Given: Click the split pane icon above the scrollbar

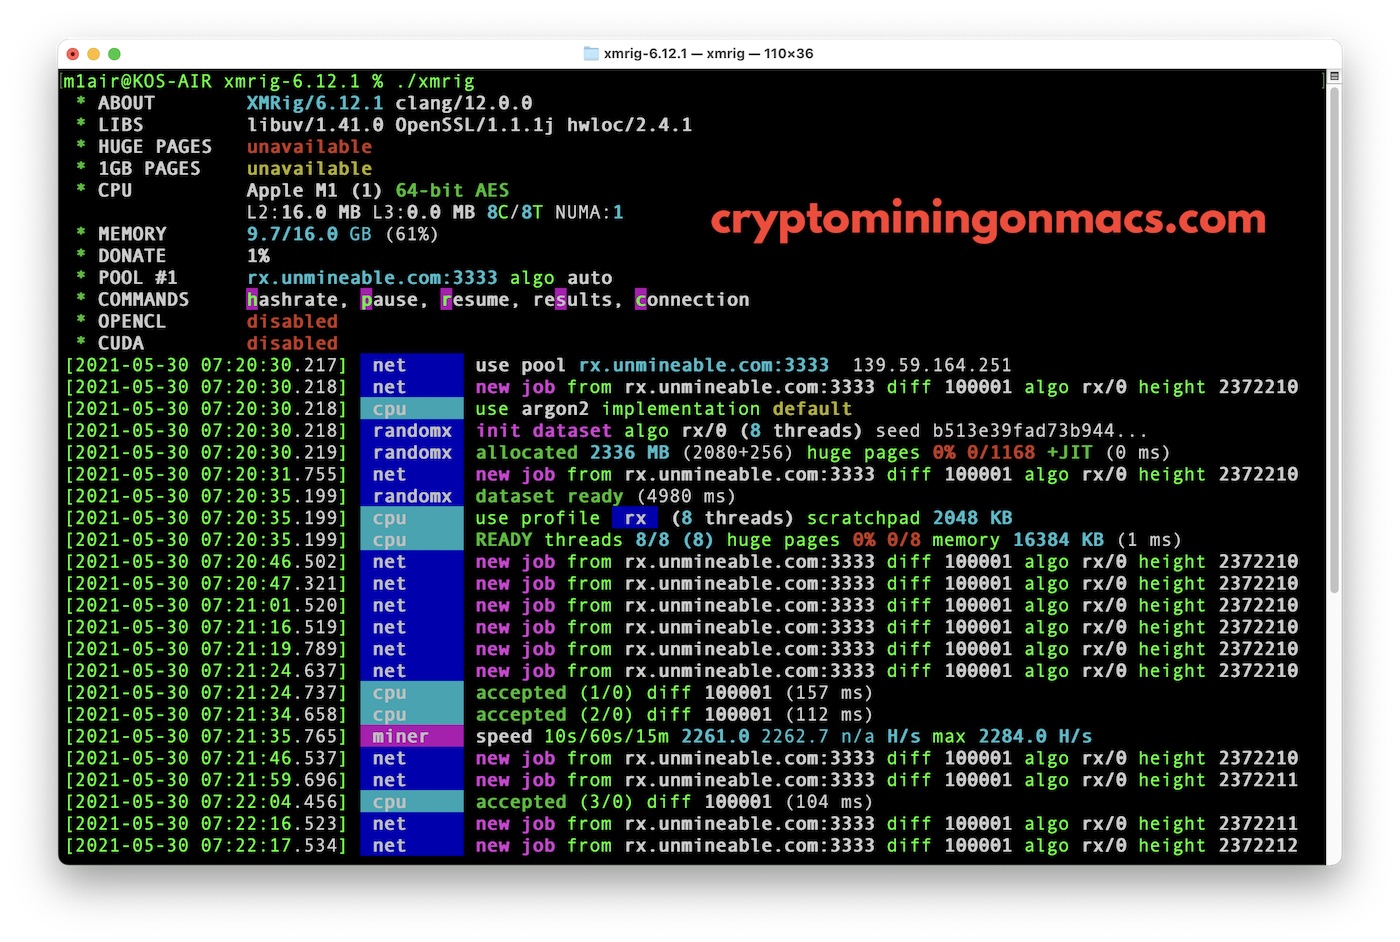Looking at the screenshot, I should click(x=1334, y=77).
